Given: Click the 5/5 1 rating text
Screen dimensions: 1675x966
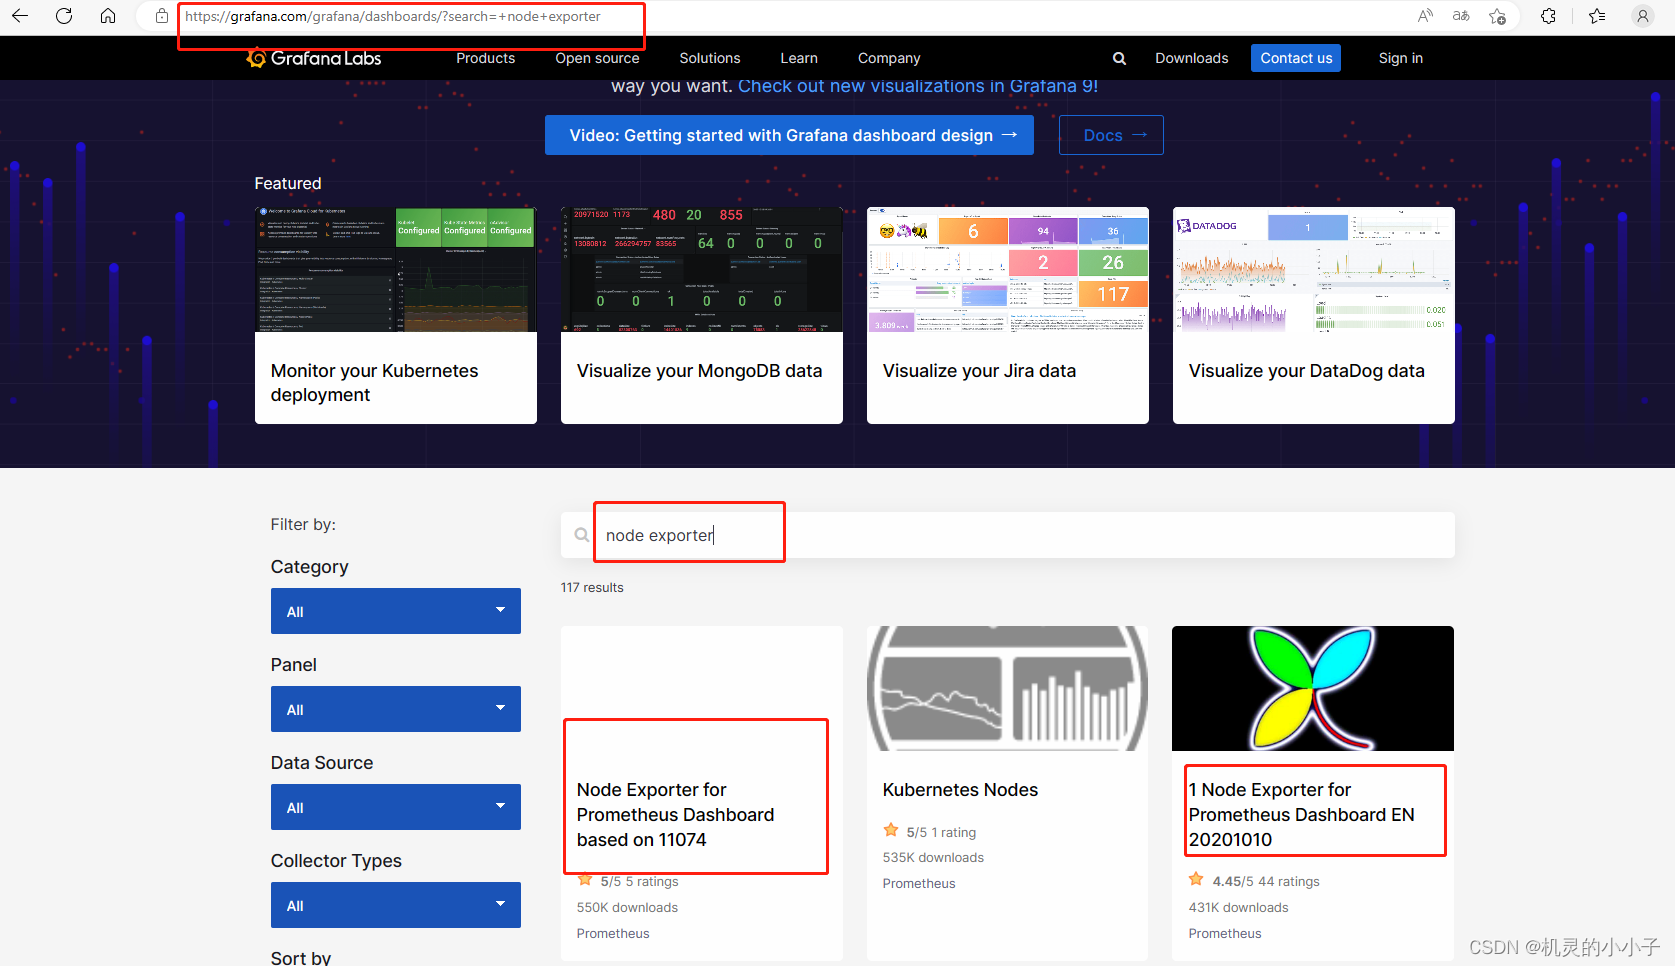Looking at the screenshot, I should 941,832.
